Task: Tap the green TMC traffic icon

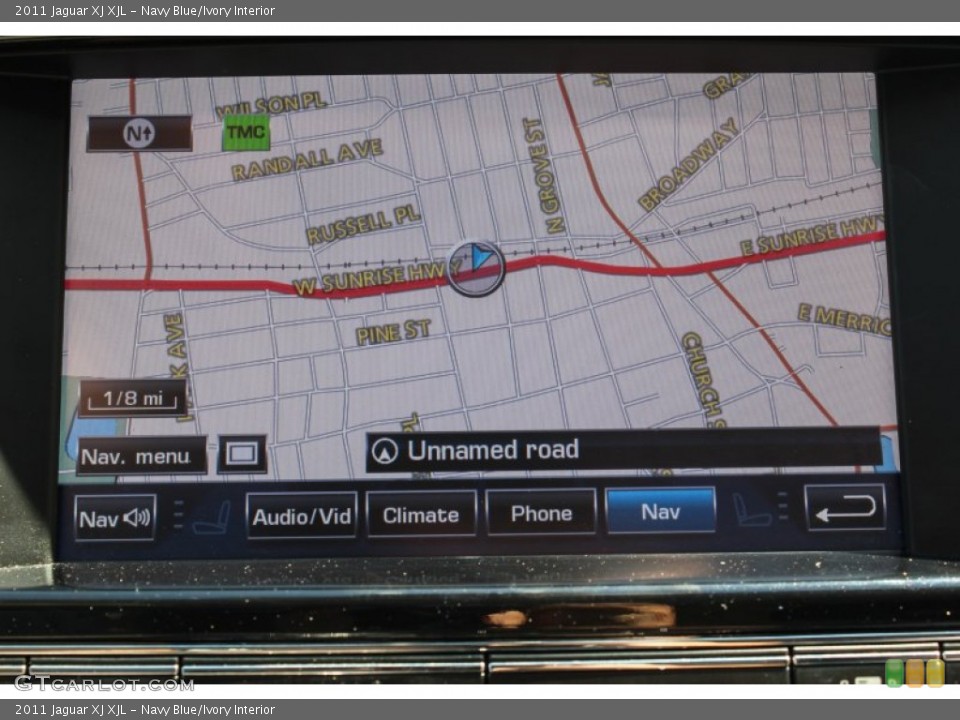Action: (x=246, y=132)
